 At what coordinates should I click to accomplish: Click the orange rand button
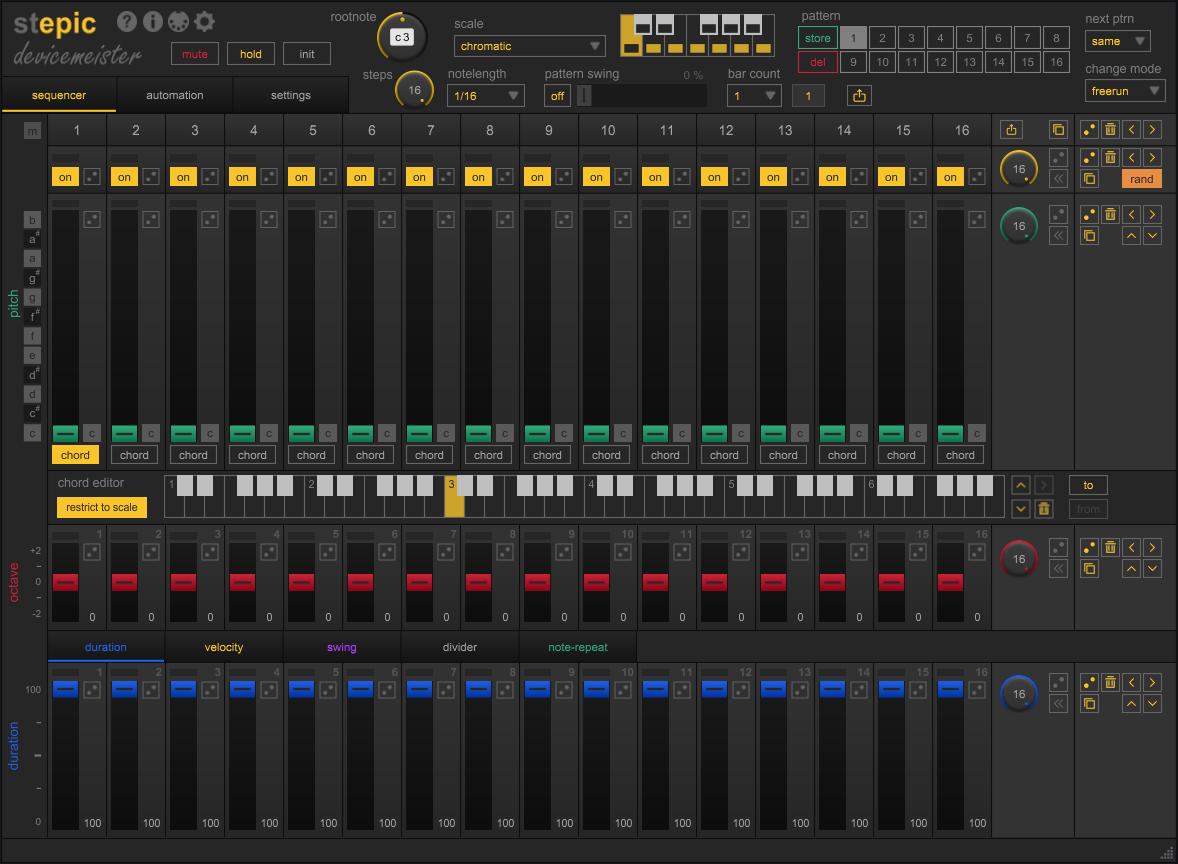tap(1141, 179)
